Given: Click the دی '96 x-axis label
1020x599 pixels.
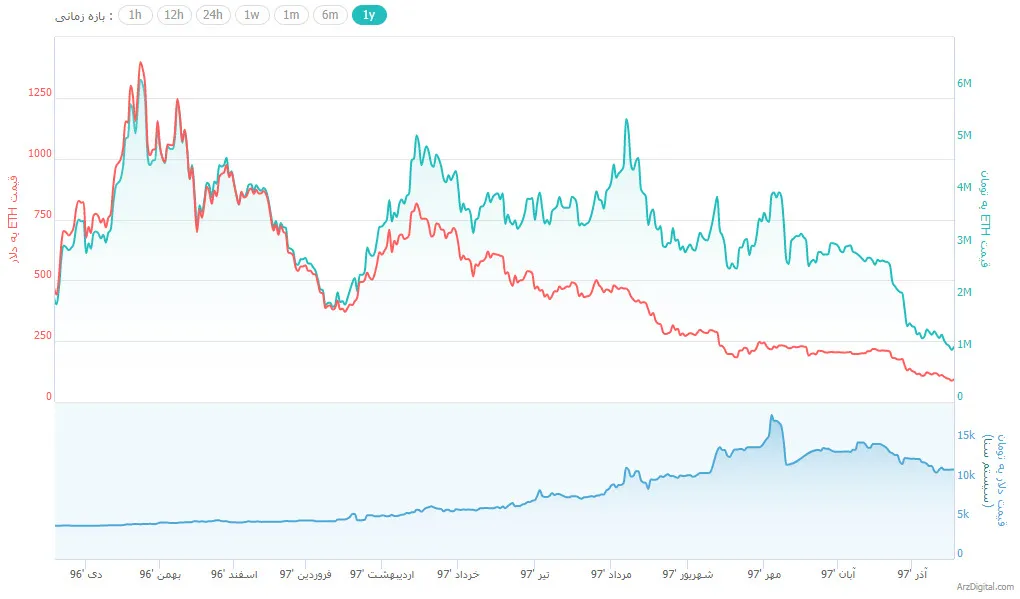Looking at the screenshot, I should pyautogui.click(x=85, y=575).
